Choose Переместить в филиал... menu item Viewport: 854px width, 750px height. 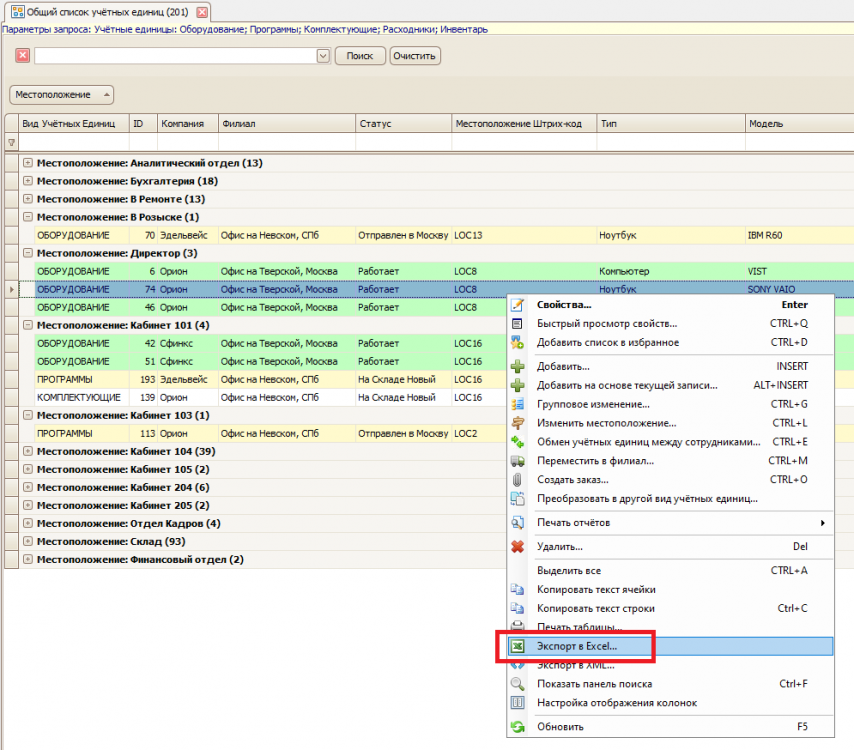670,461
